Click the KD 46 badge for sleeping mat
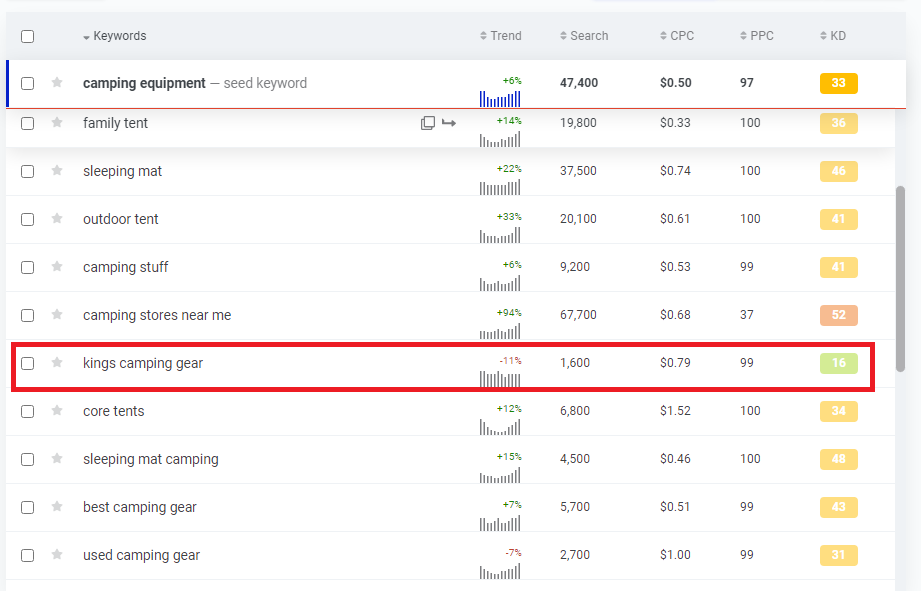This screenshot has width=921, height=591. coord(839,171)
